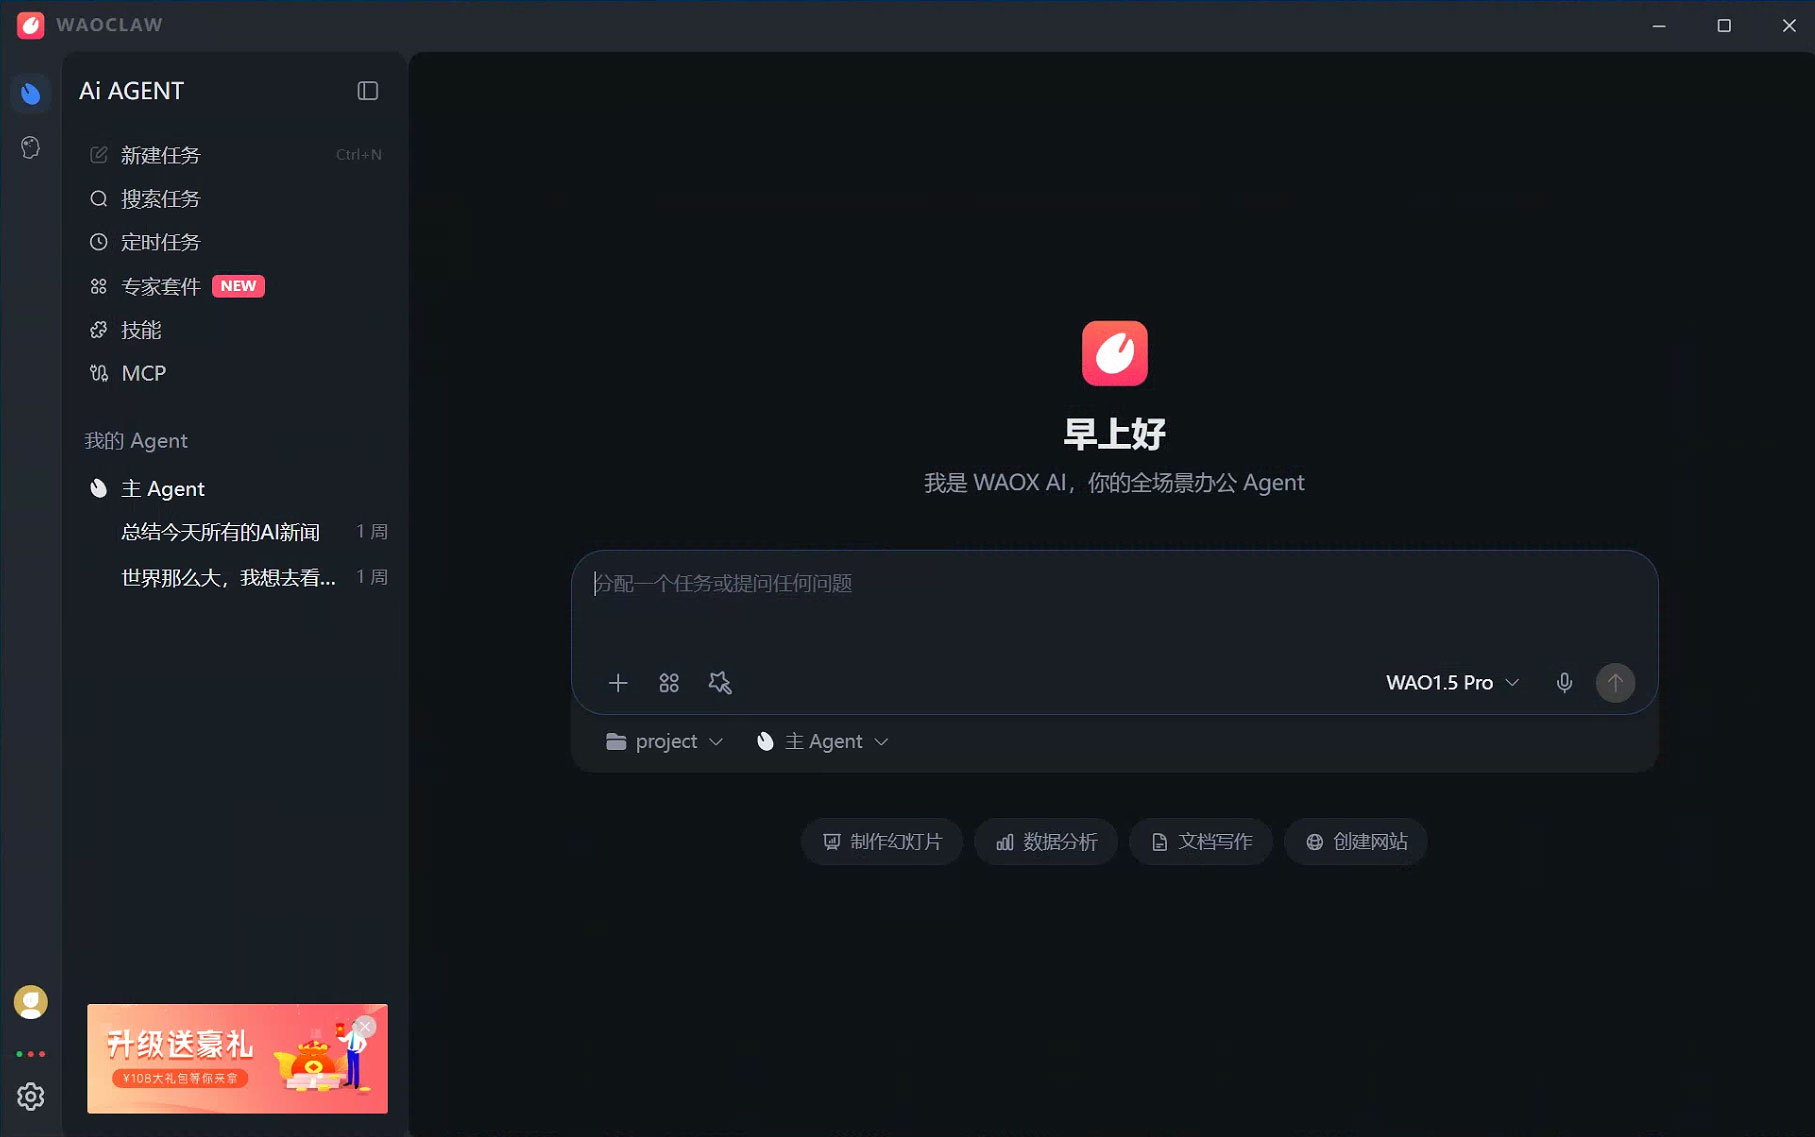Image resolution: width=1815 pixels, height=1137 pixels.
Task: Open the 技能 skills page
Action: (237, 330)
